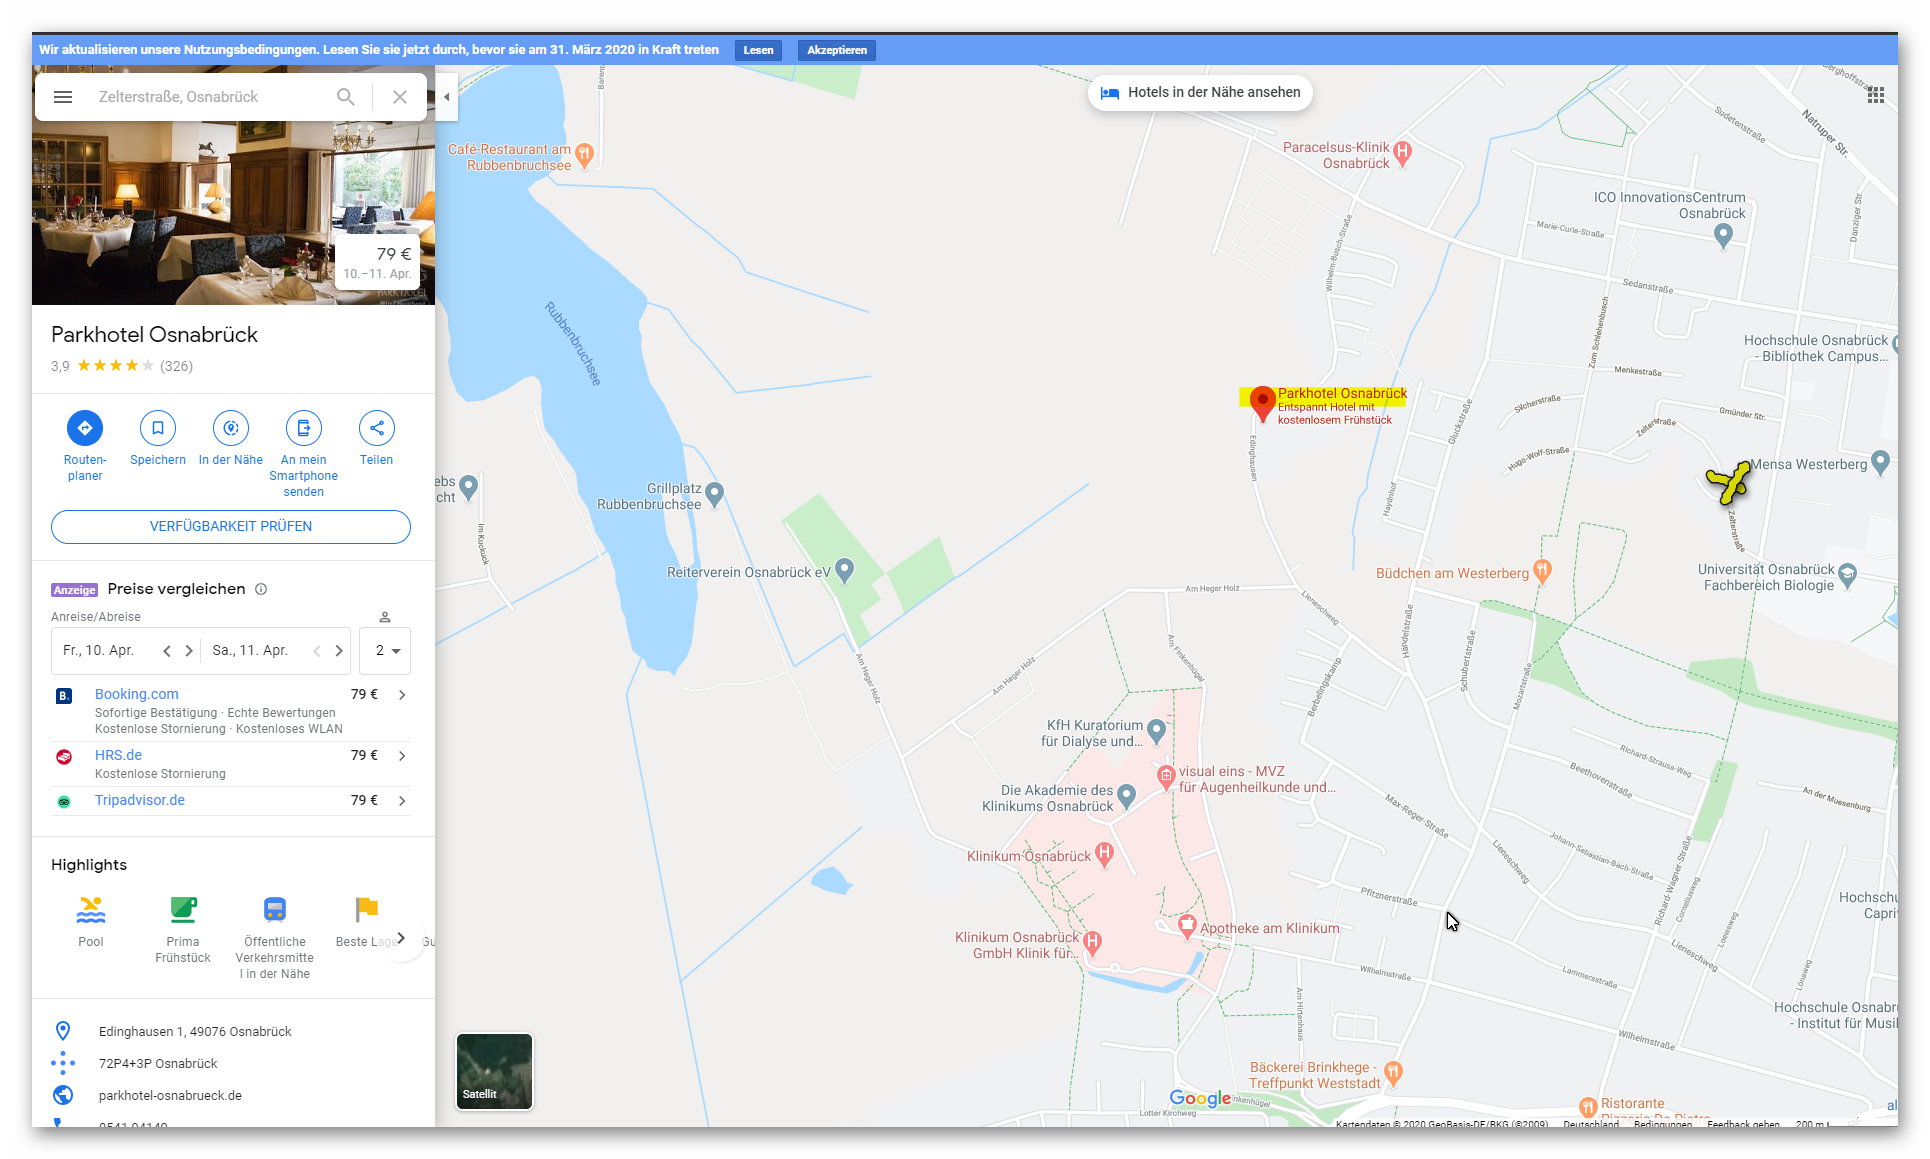
Task: Click Feedback geben in map footer
Action: pos(1743,1124)
